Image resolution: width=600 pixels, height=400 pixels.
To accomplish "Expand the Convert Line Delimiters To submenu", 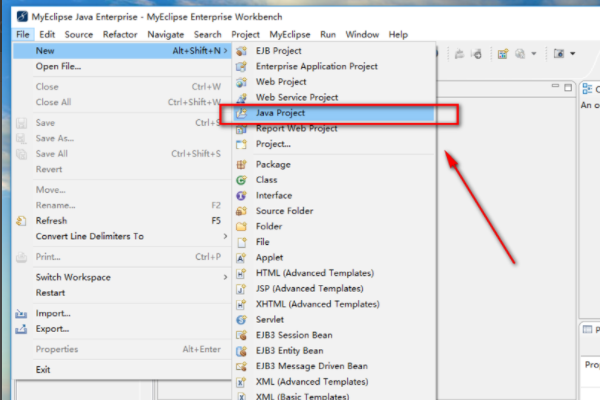I will tap(223, 236).
